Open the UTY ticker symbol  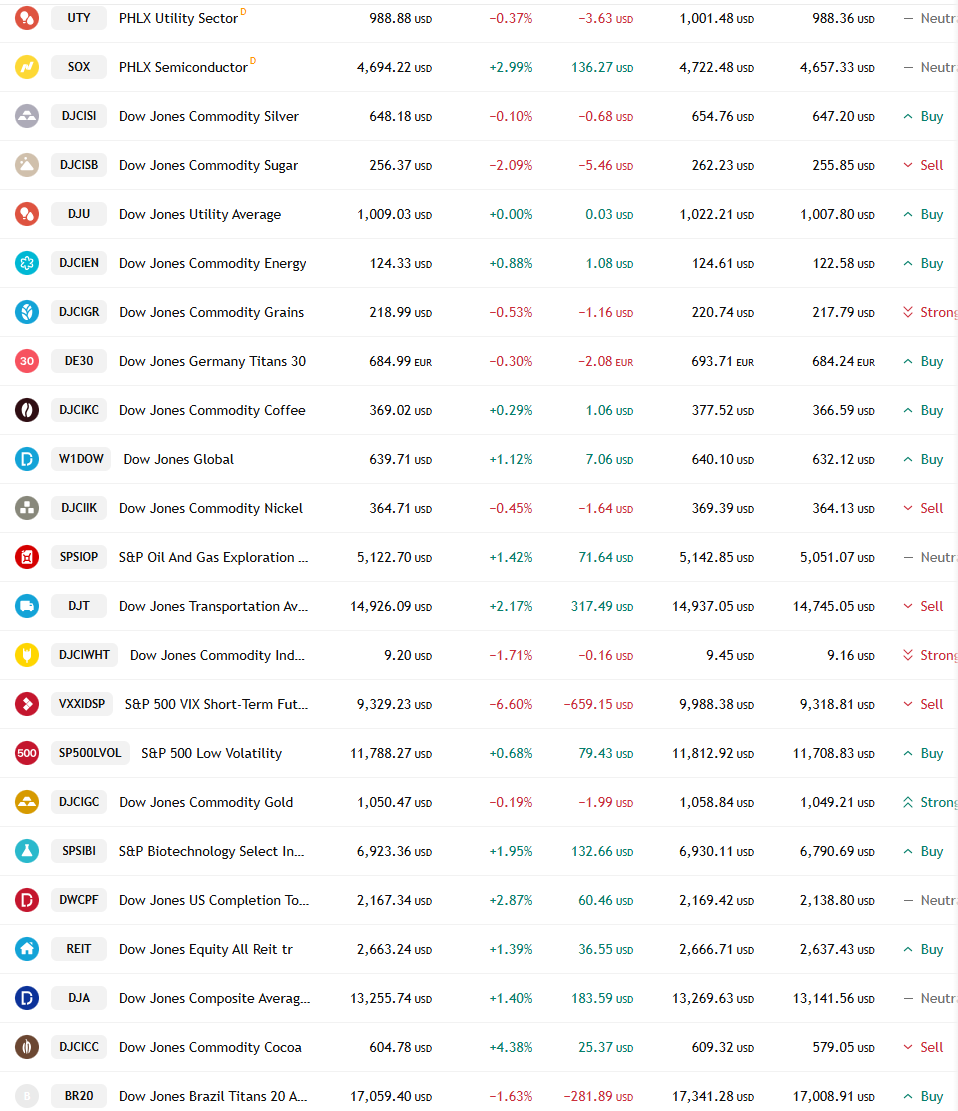(x=79, y=18)
